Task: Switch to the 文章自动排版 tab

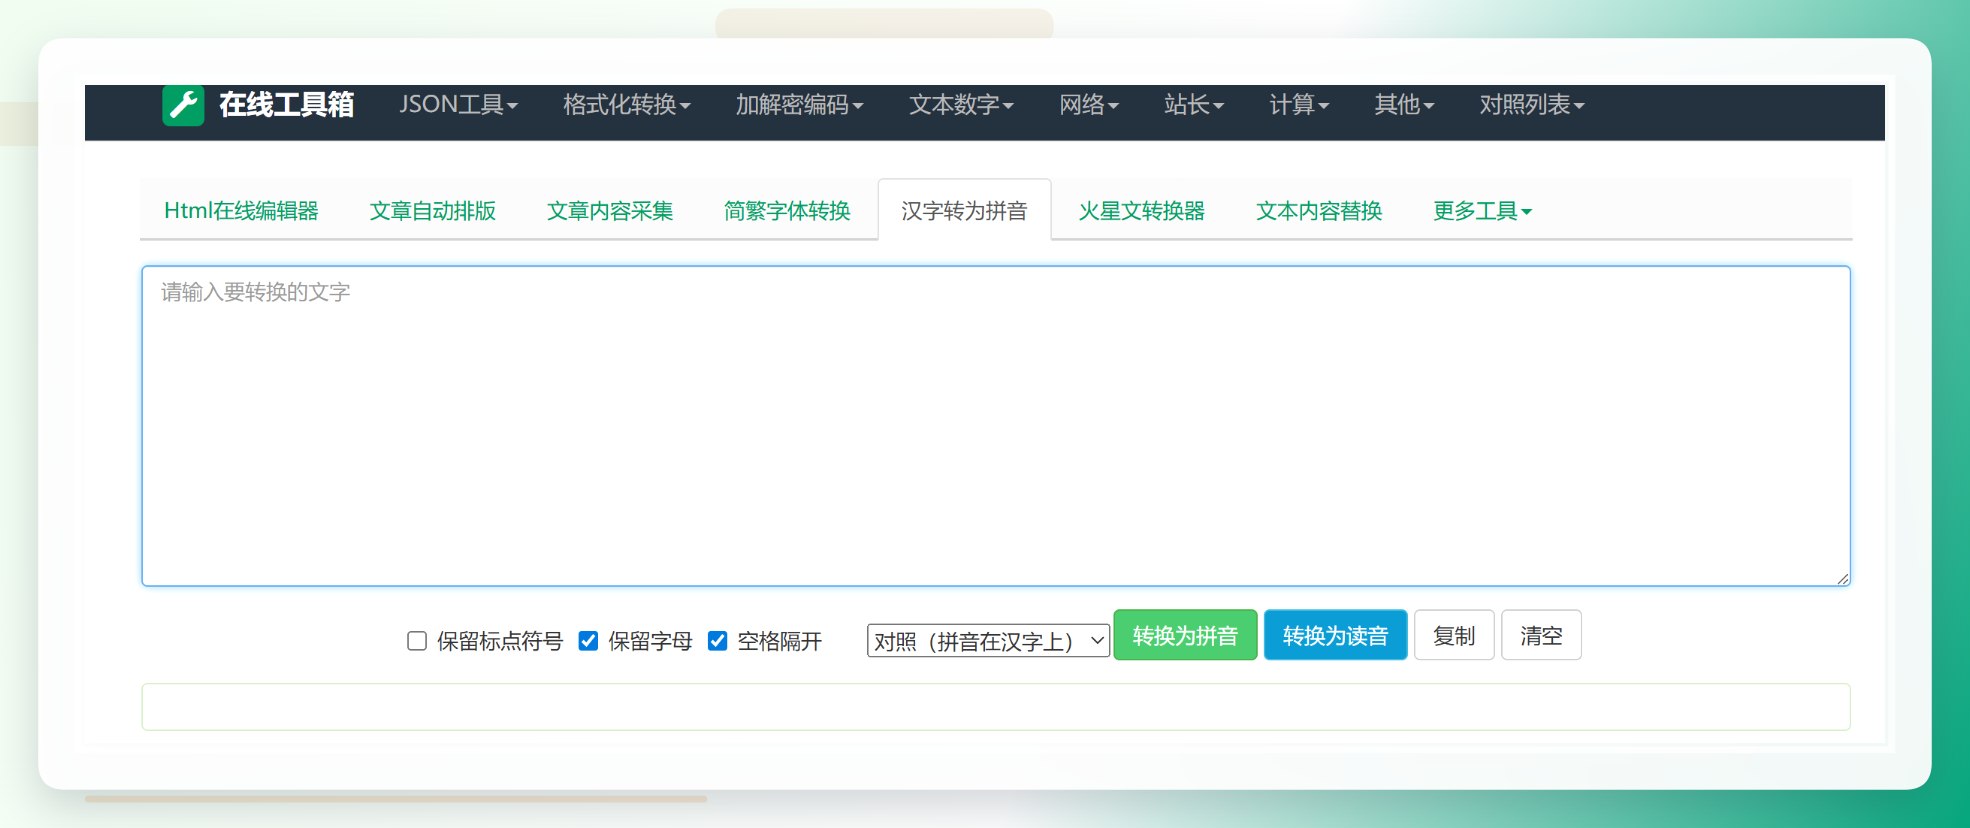Action: [433, 211]
